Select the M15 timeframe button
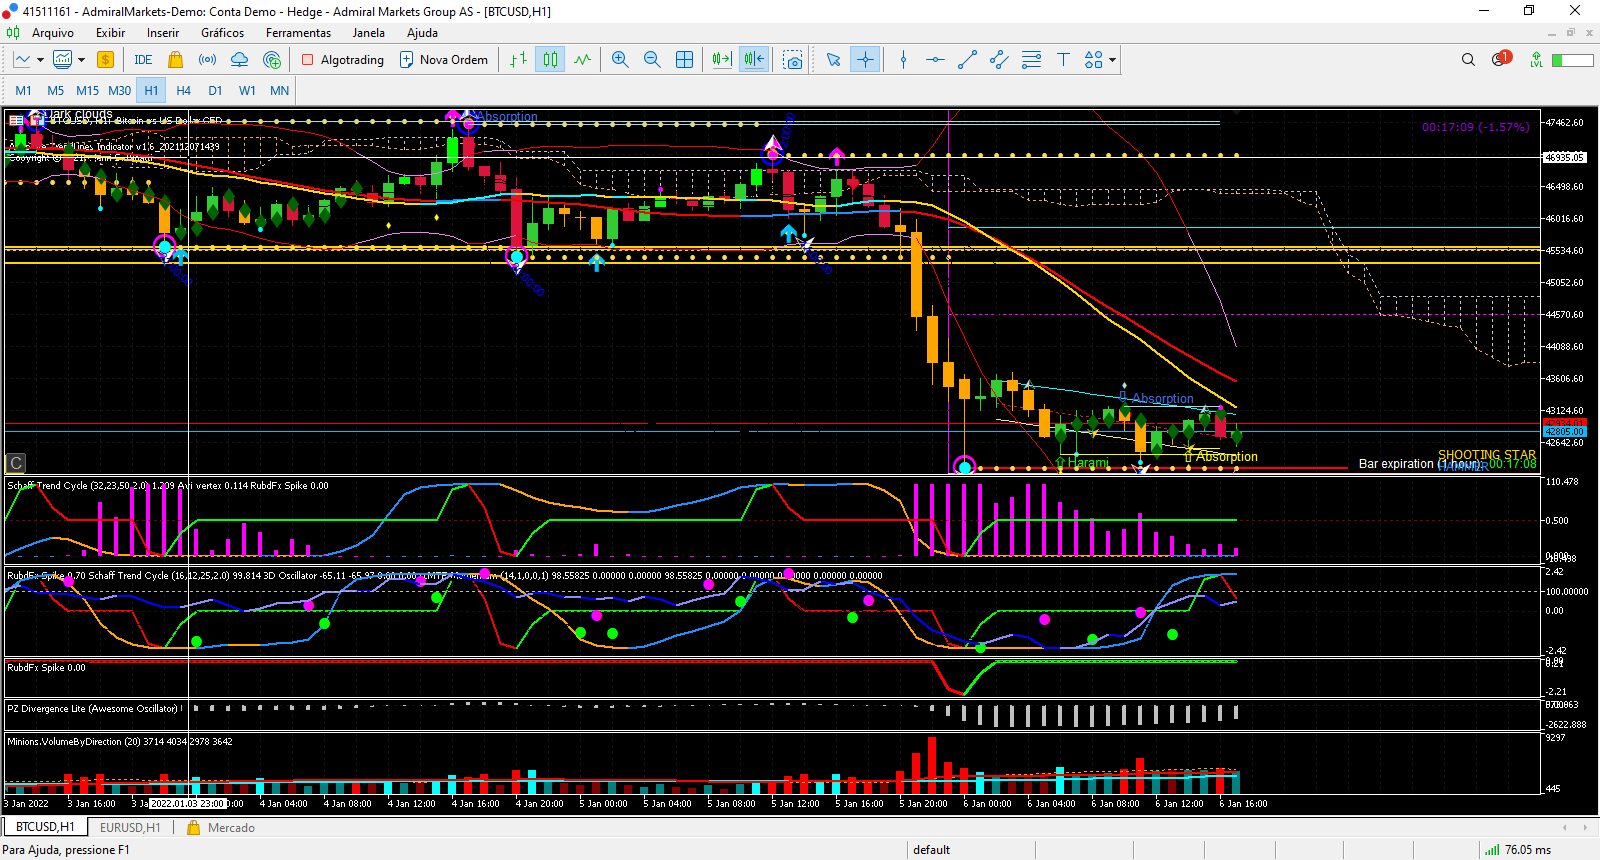The height and width of the screenshot is (860, 1600). click(87, 90)
